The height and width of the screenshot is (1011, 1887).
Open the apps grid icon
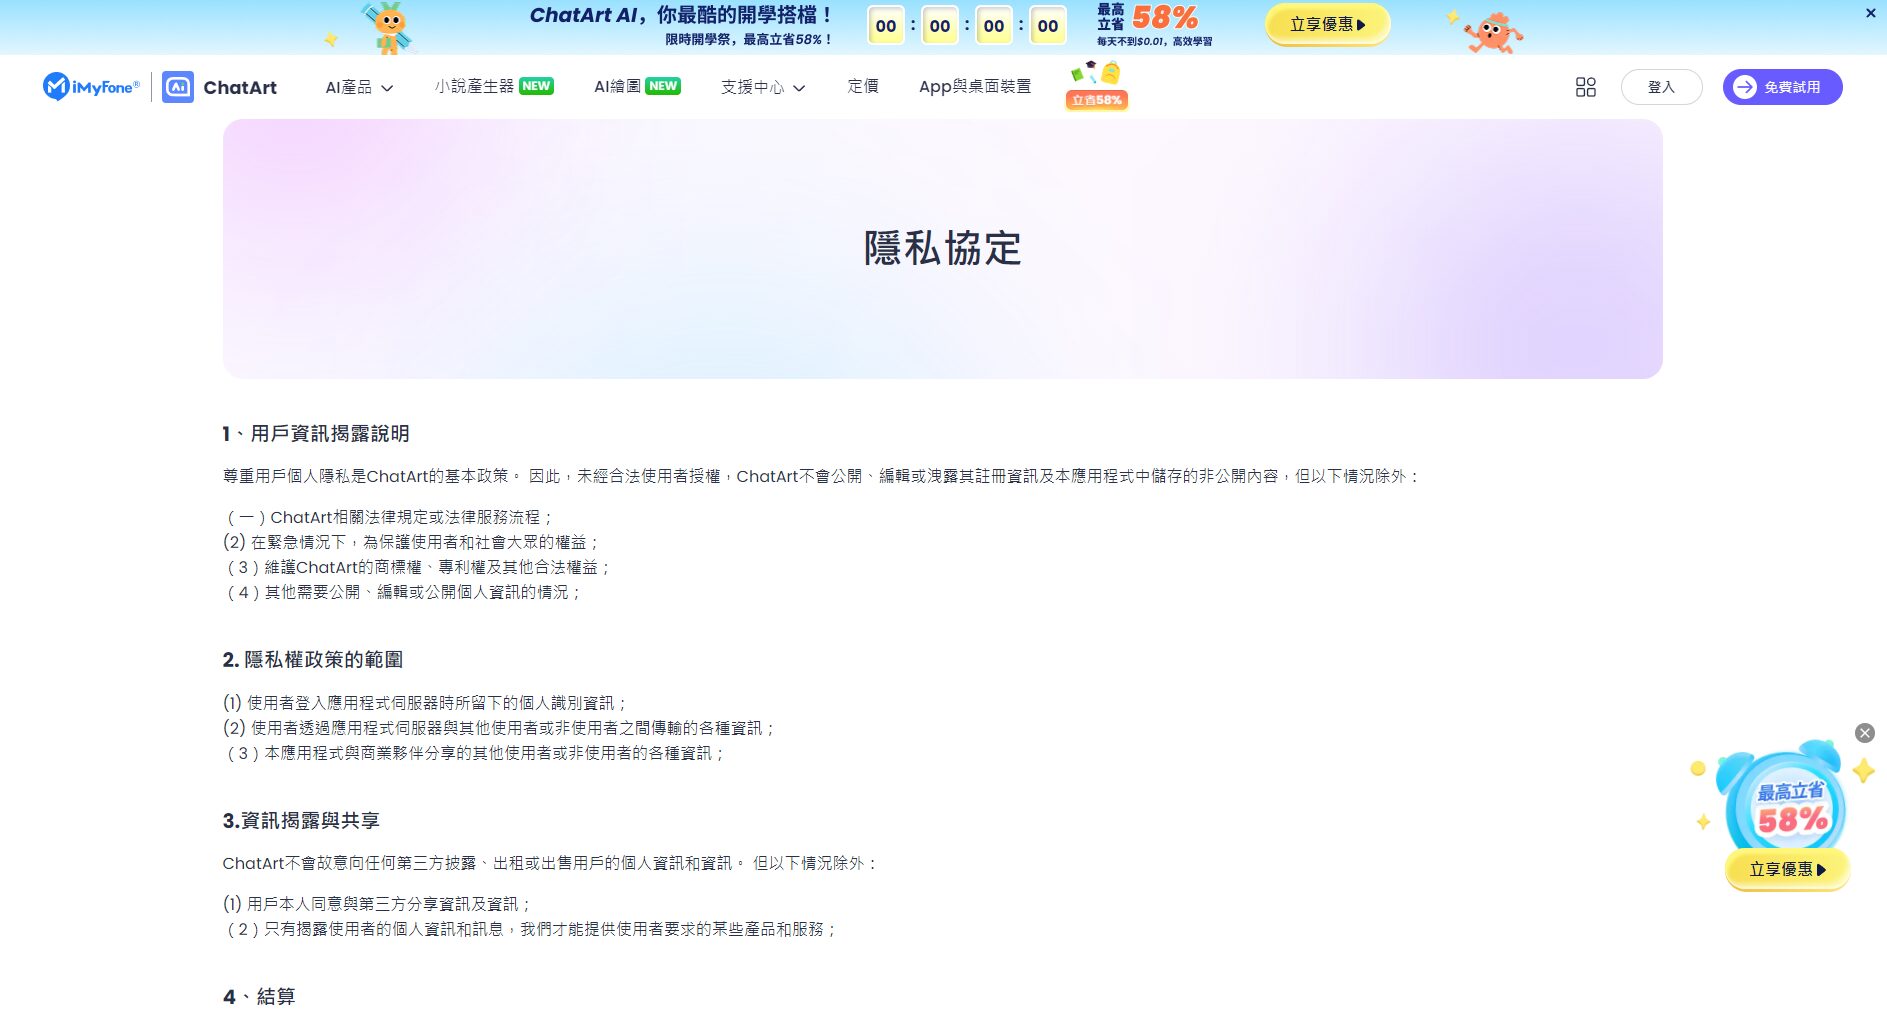pyautogui.click(x=1586, y=87)
